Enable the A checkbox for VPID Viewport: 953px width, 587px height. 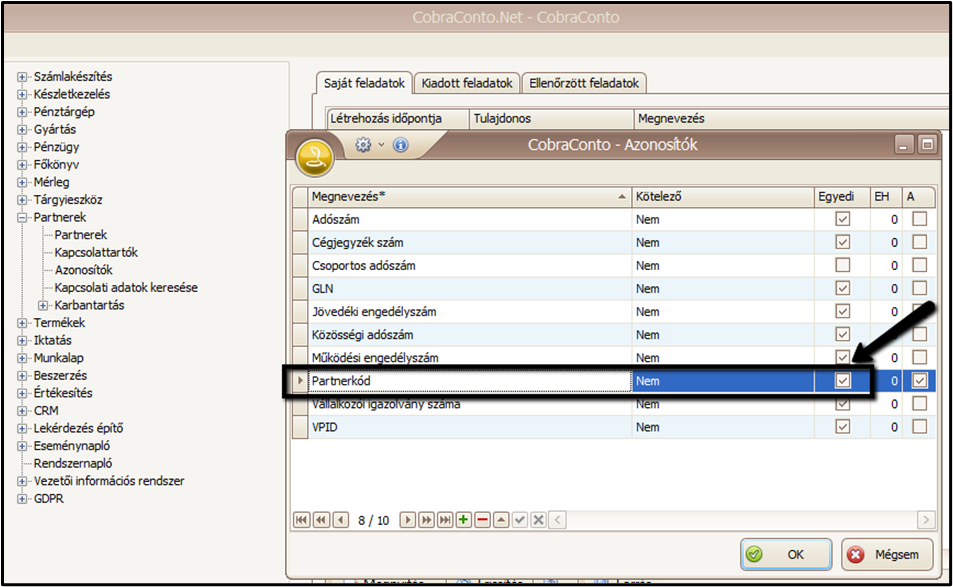click(x=920, y=427)
